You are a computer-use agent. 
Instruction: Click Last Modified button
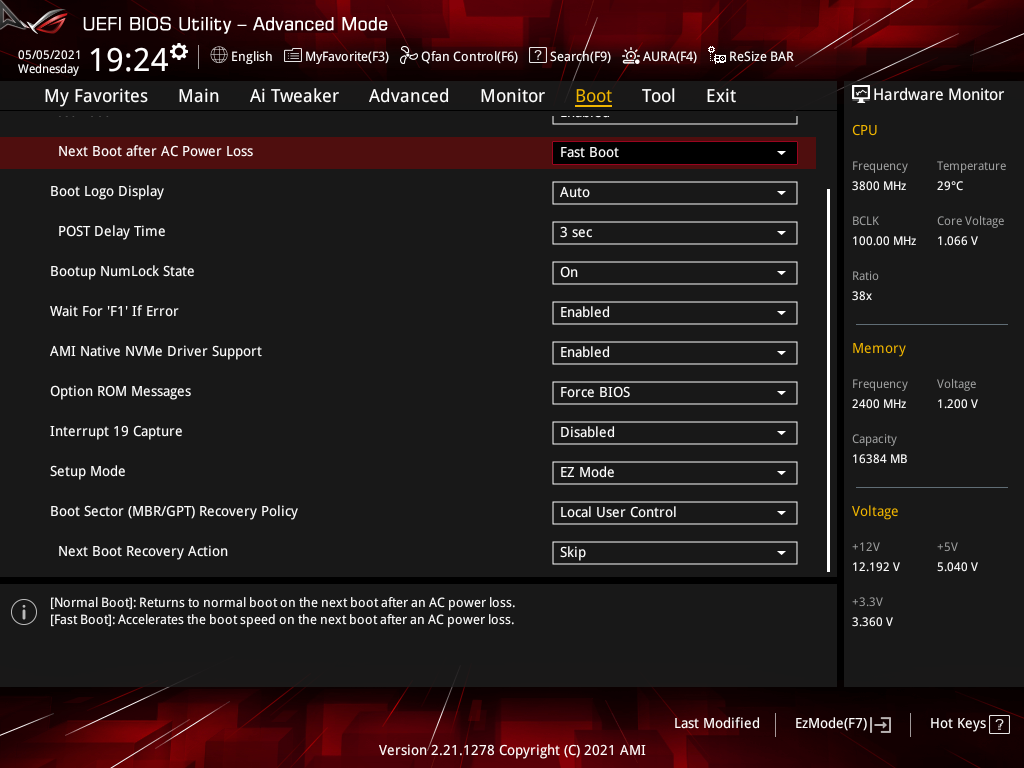click(x=716, y=723)
